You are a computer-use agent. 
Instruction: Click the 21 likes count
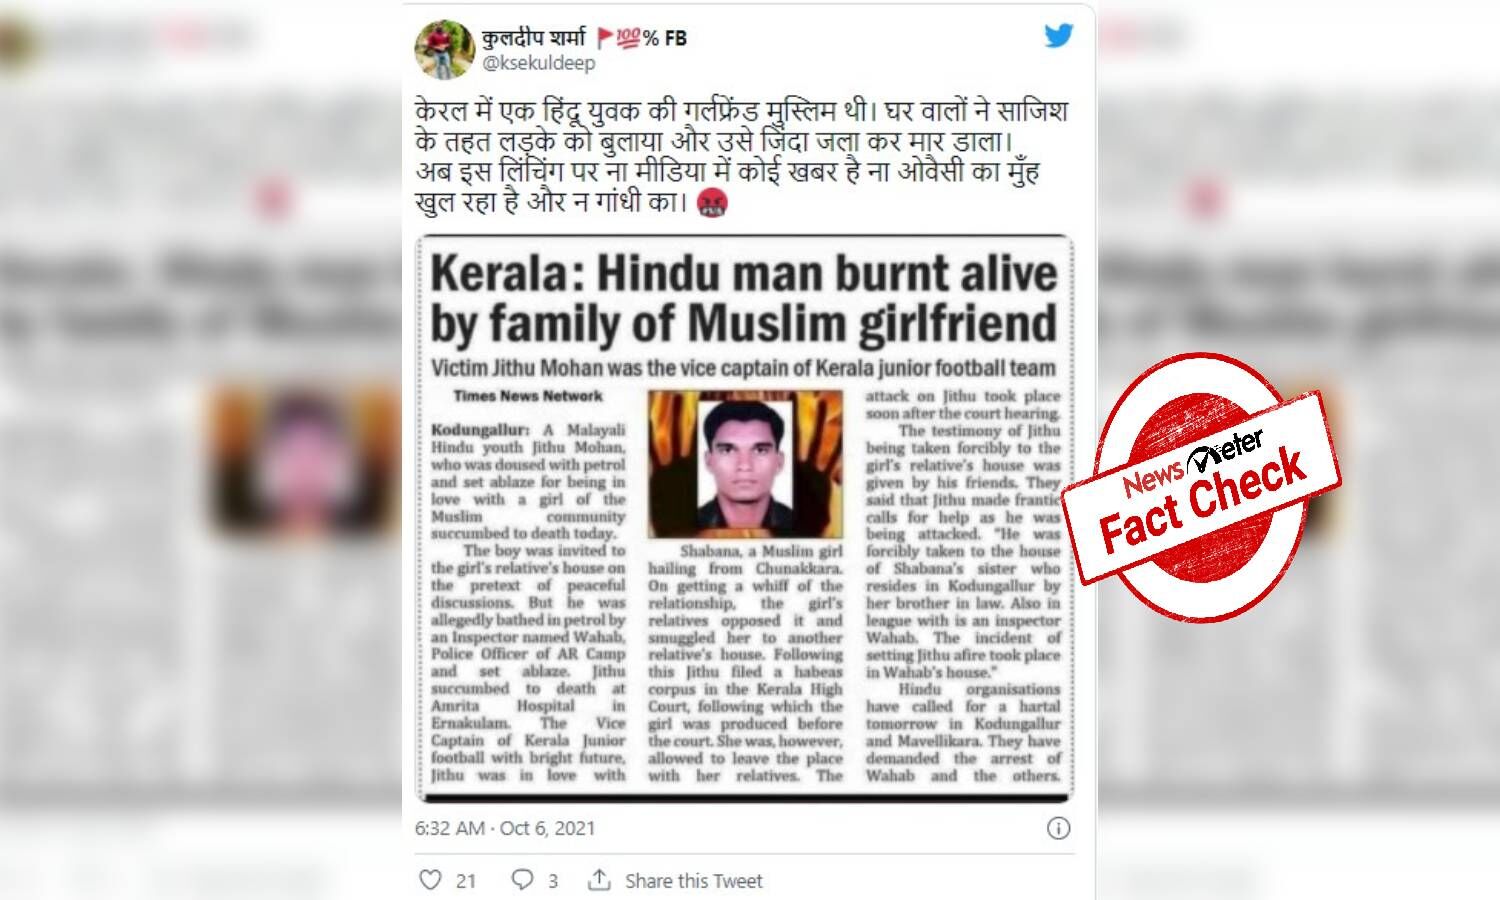pos(466,881)
